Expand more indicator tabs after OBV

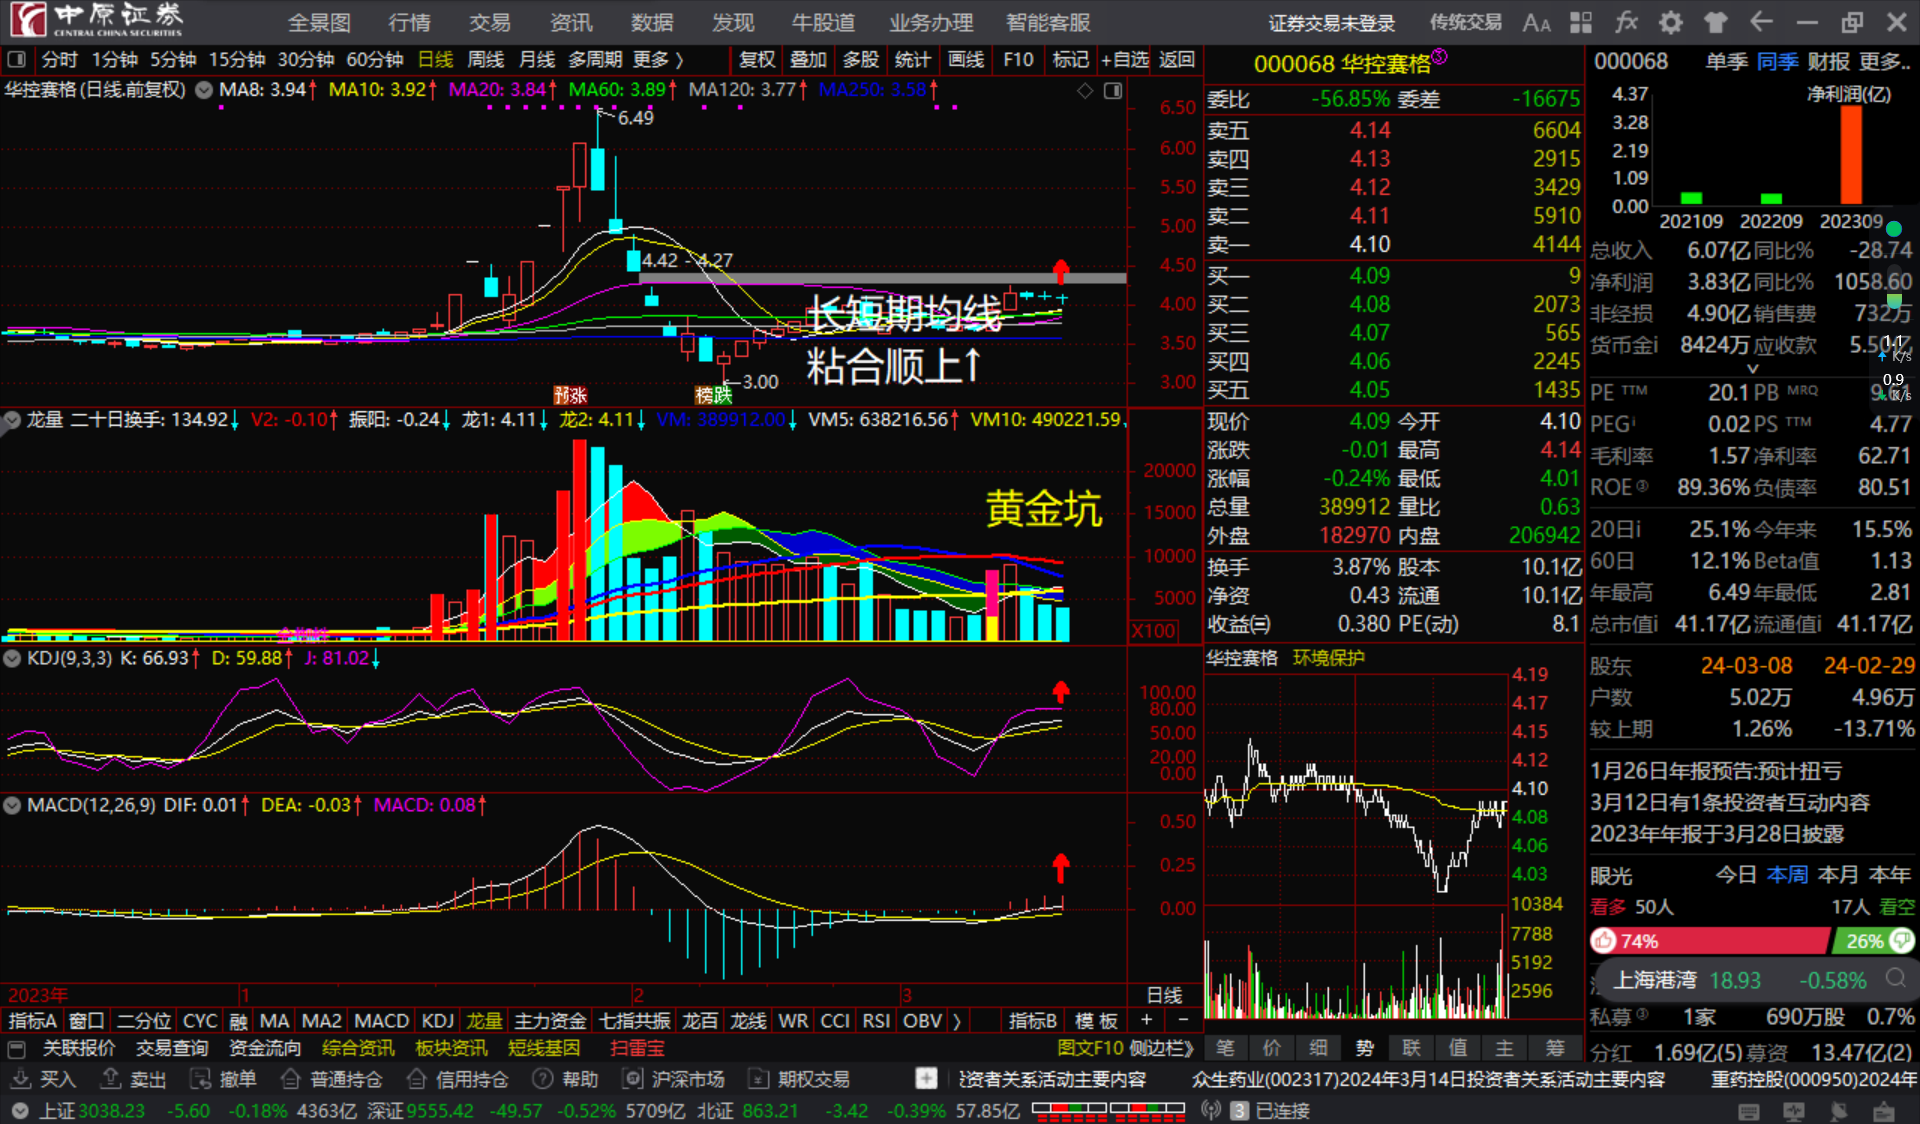point(957,1021)
